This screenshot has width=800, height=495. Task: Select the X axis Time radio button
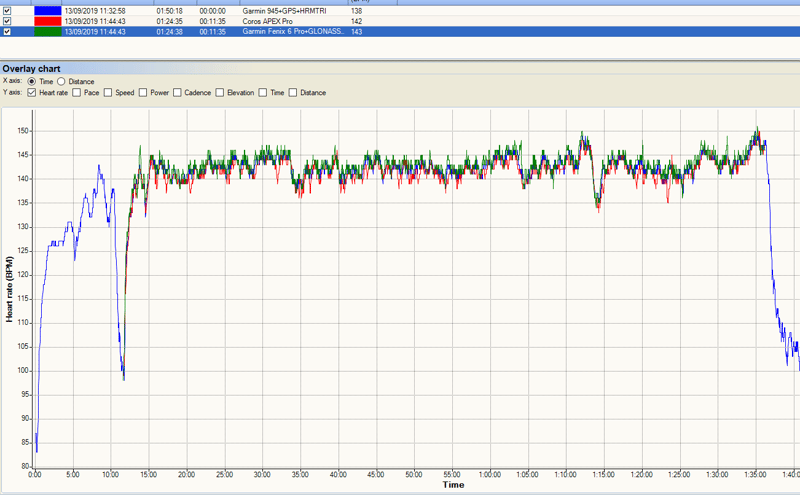click(x=32, y=81)
